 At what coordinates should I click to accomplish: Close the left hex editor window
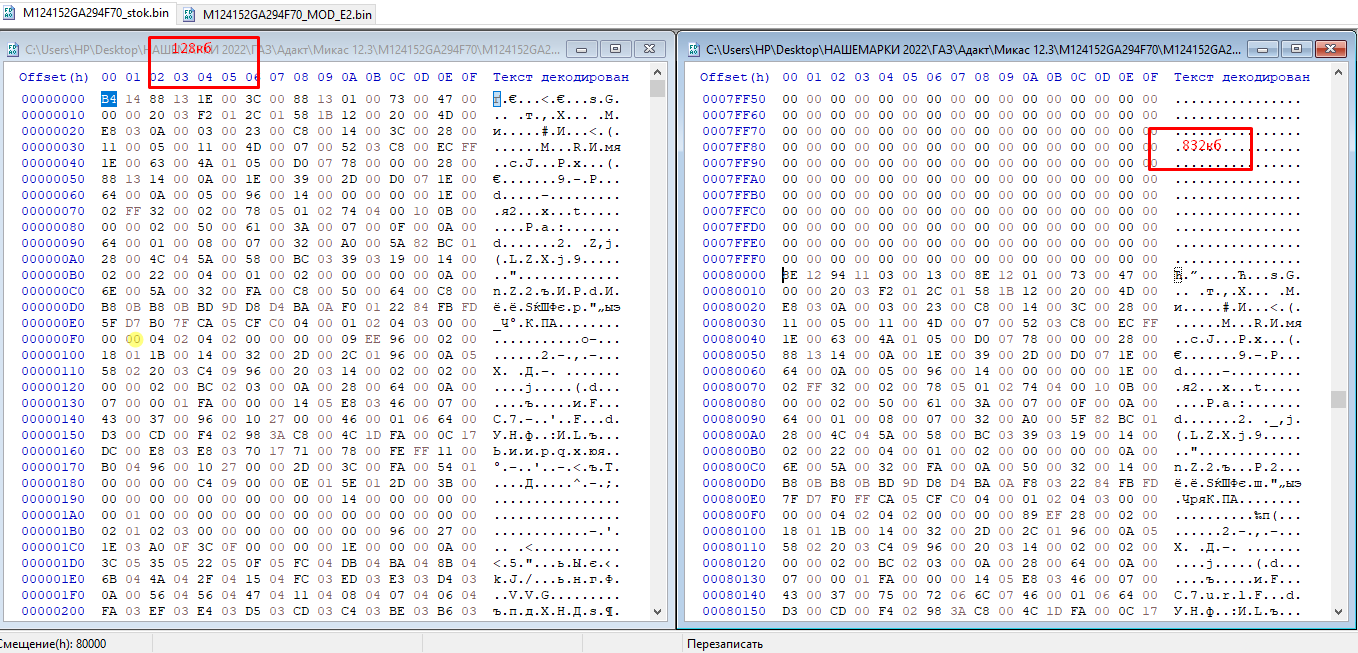pyautogui.click(x=648, y=48)
